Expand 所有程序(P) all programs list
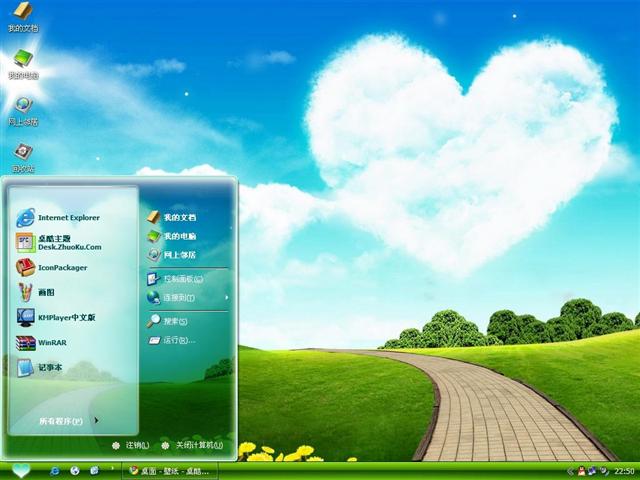Viewport: 640px width, 480px height. pyautogui.click(x=69, y=421)
